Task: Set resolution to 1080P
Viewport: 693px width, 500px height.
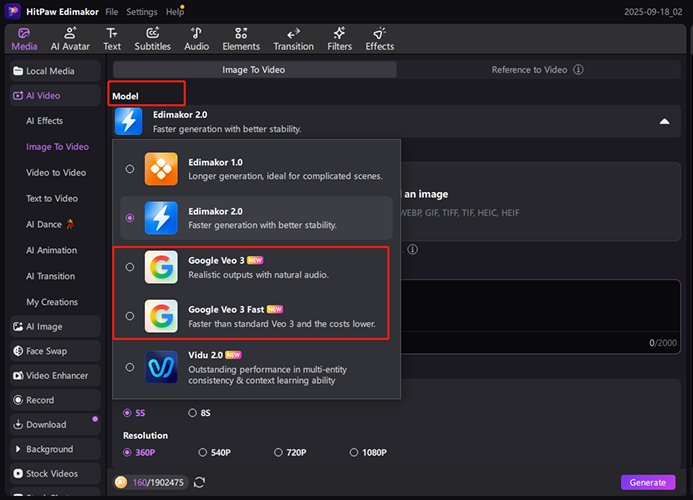Action: [354, 453]
